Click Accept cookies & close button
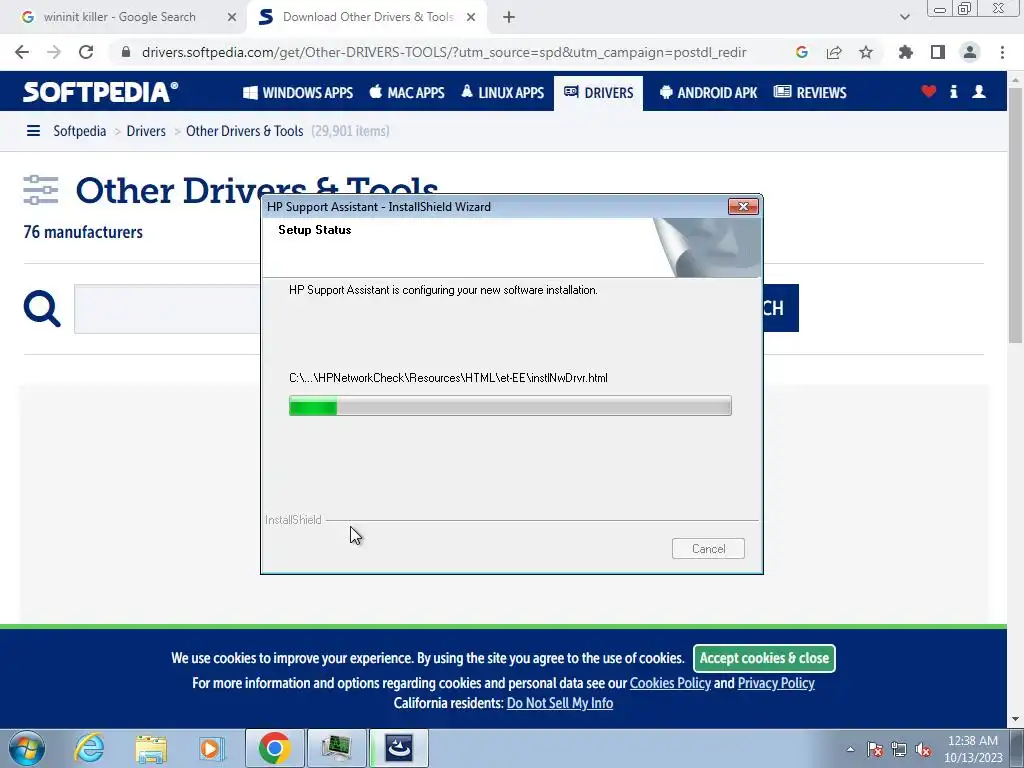The image size is (1024, 768). [764, 658]
